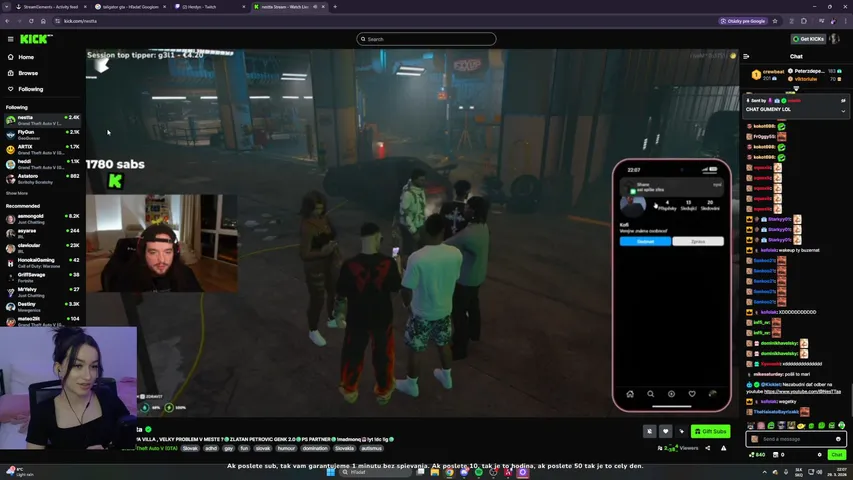Open the user profile avatar in the header
853x480 pixels.
tap(835, 39)
